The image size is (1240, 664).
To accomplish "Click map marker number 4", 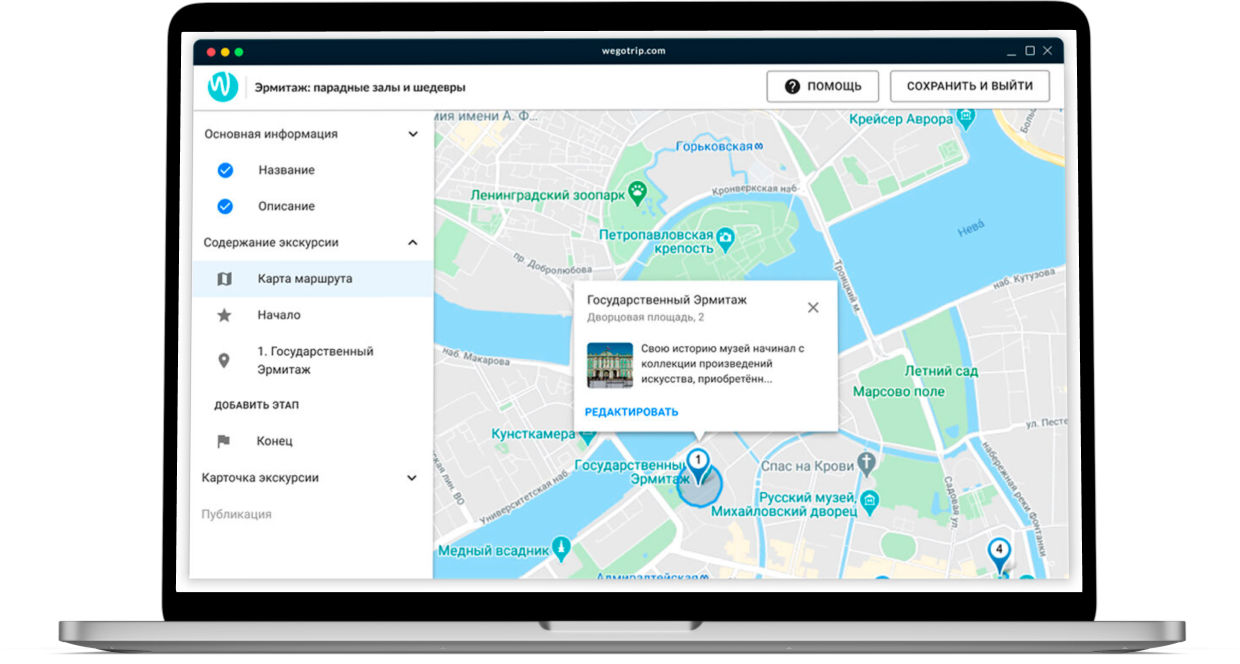I will pos(998,550).
